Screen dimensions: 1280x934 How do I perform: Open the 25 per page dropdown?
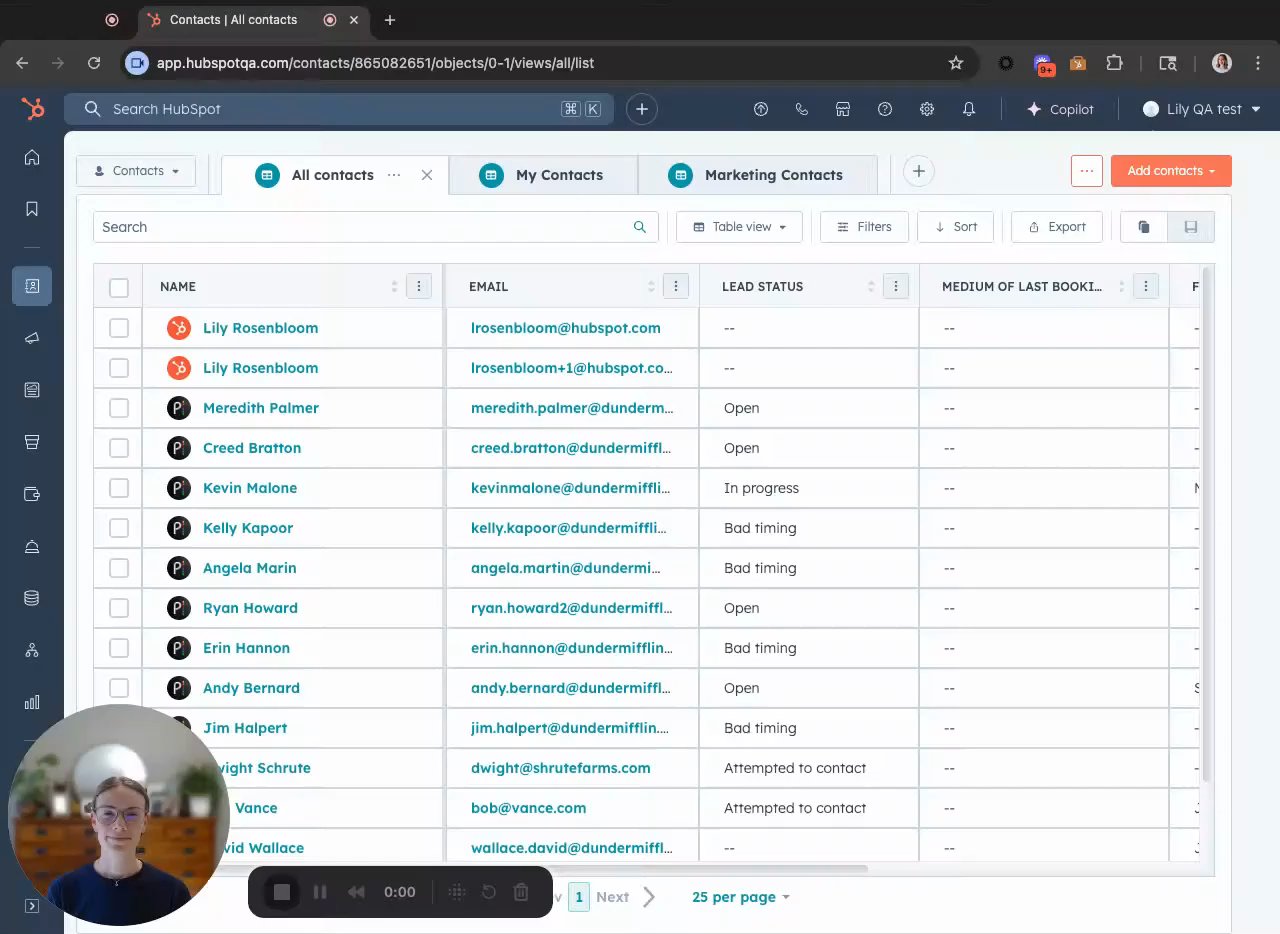coord(741,897)
